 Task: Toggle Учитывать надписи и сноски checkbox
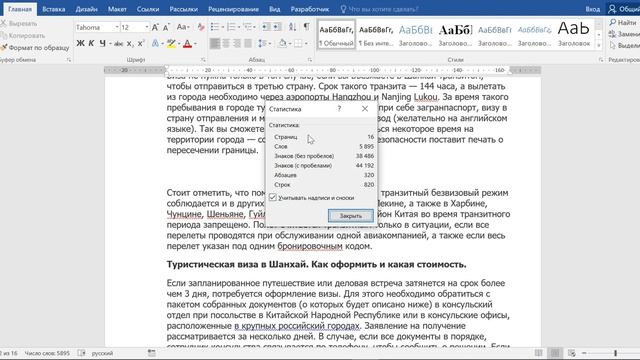tap(273, 198)
